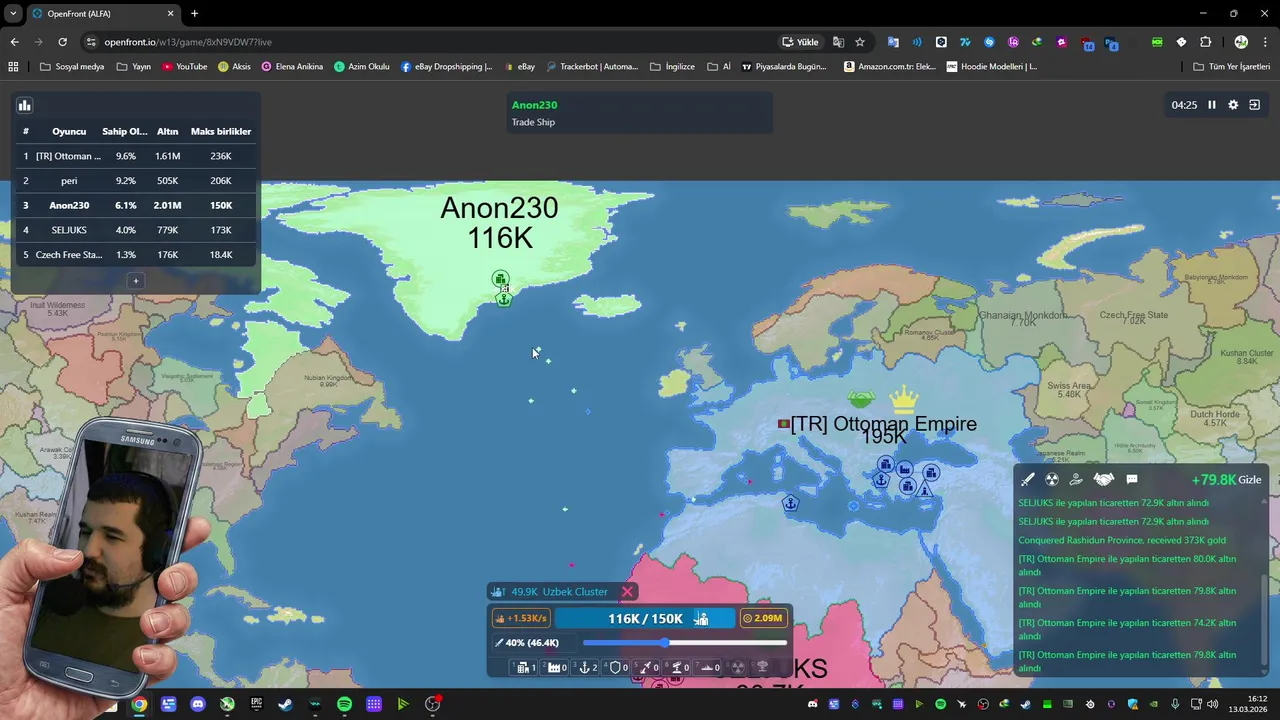Click the 2.09M gold indicator
The width and height of the screenshot is (1280, 720).
pyautogui.click(x=762, y=618)
